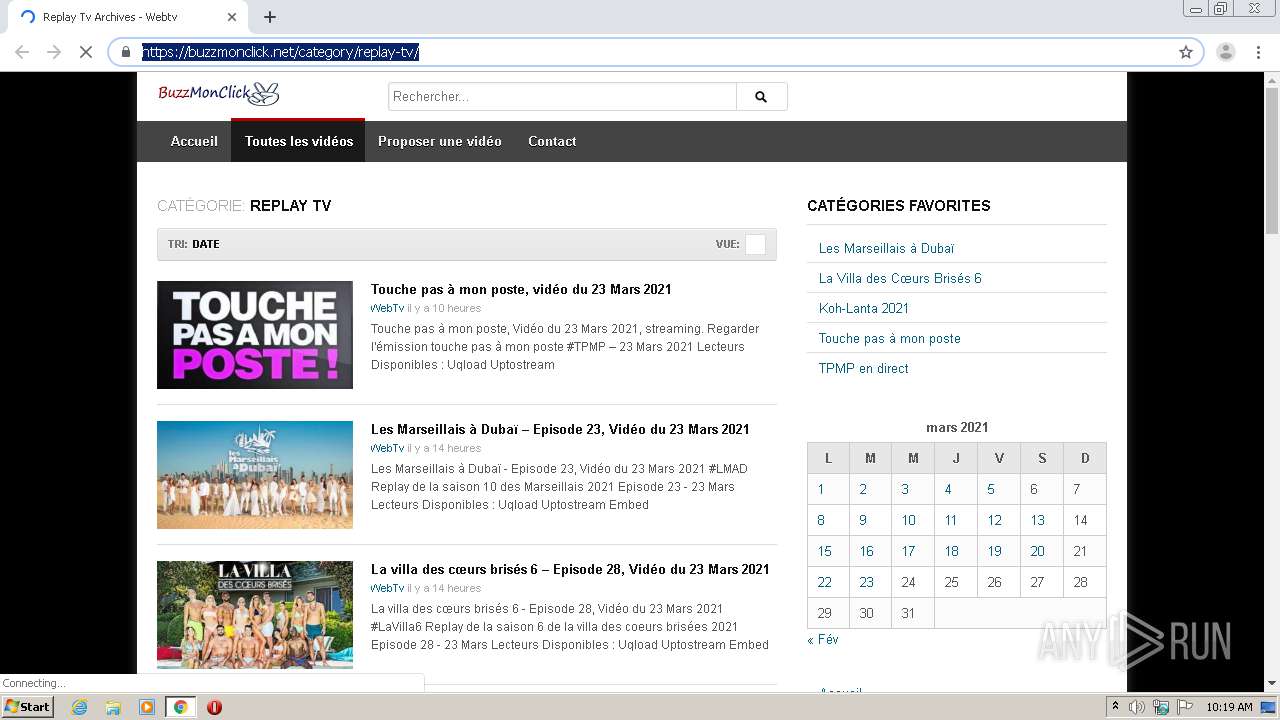1280x720 pixels.
Task: Close the Replay Tv Archives tab
Action: (x=232, y=17)
